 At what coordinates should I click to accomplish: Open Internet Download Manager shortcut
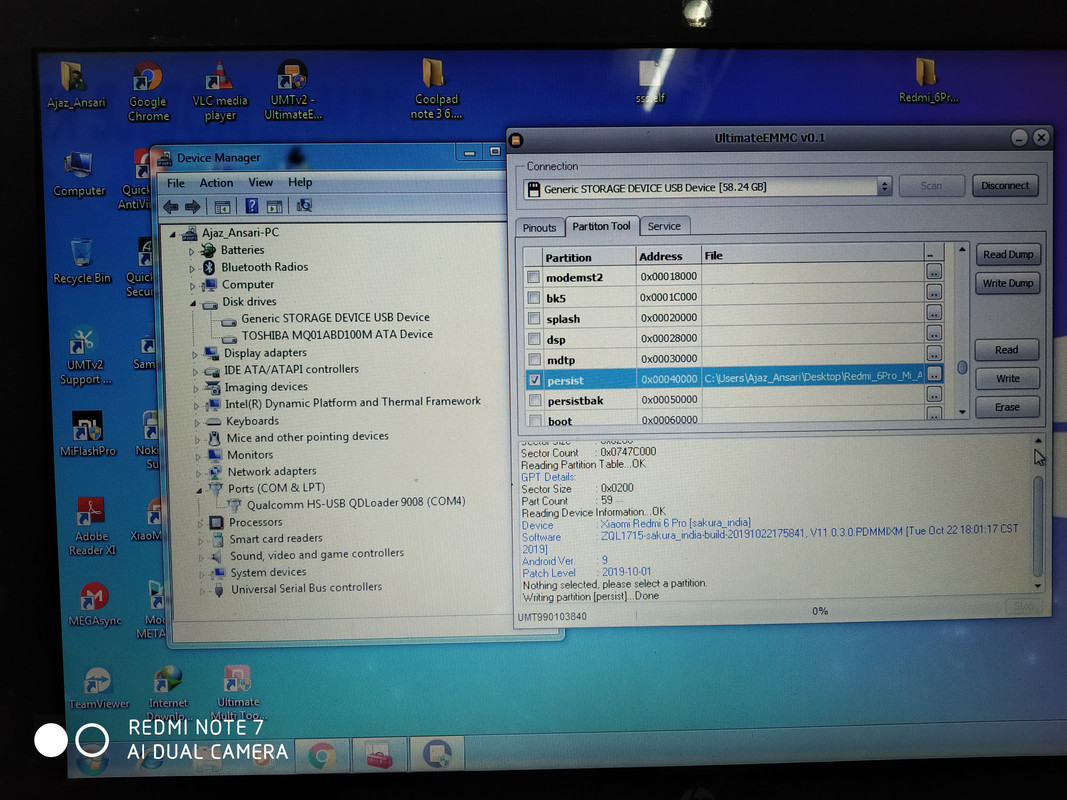click(x=168, y=693)
